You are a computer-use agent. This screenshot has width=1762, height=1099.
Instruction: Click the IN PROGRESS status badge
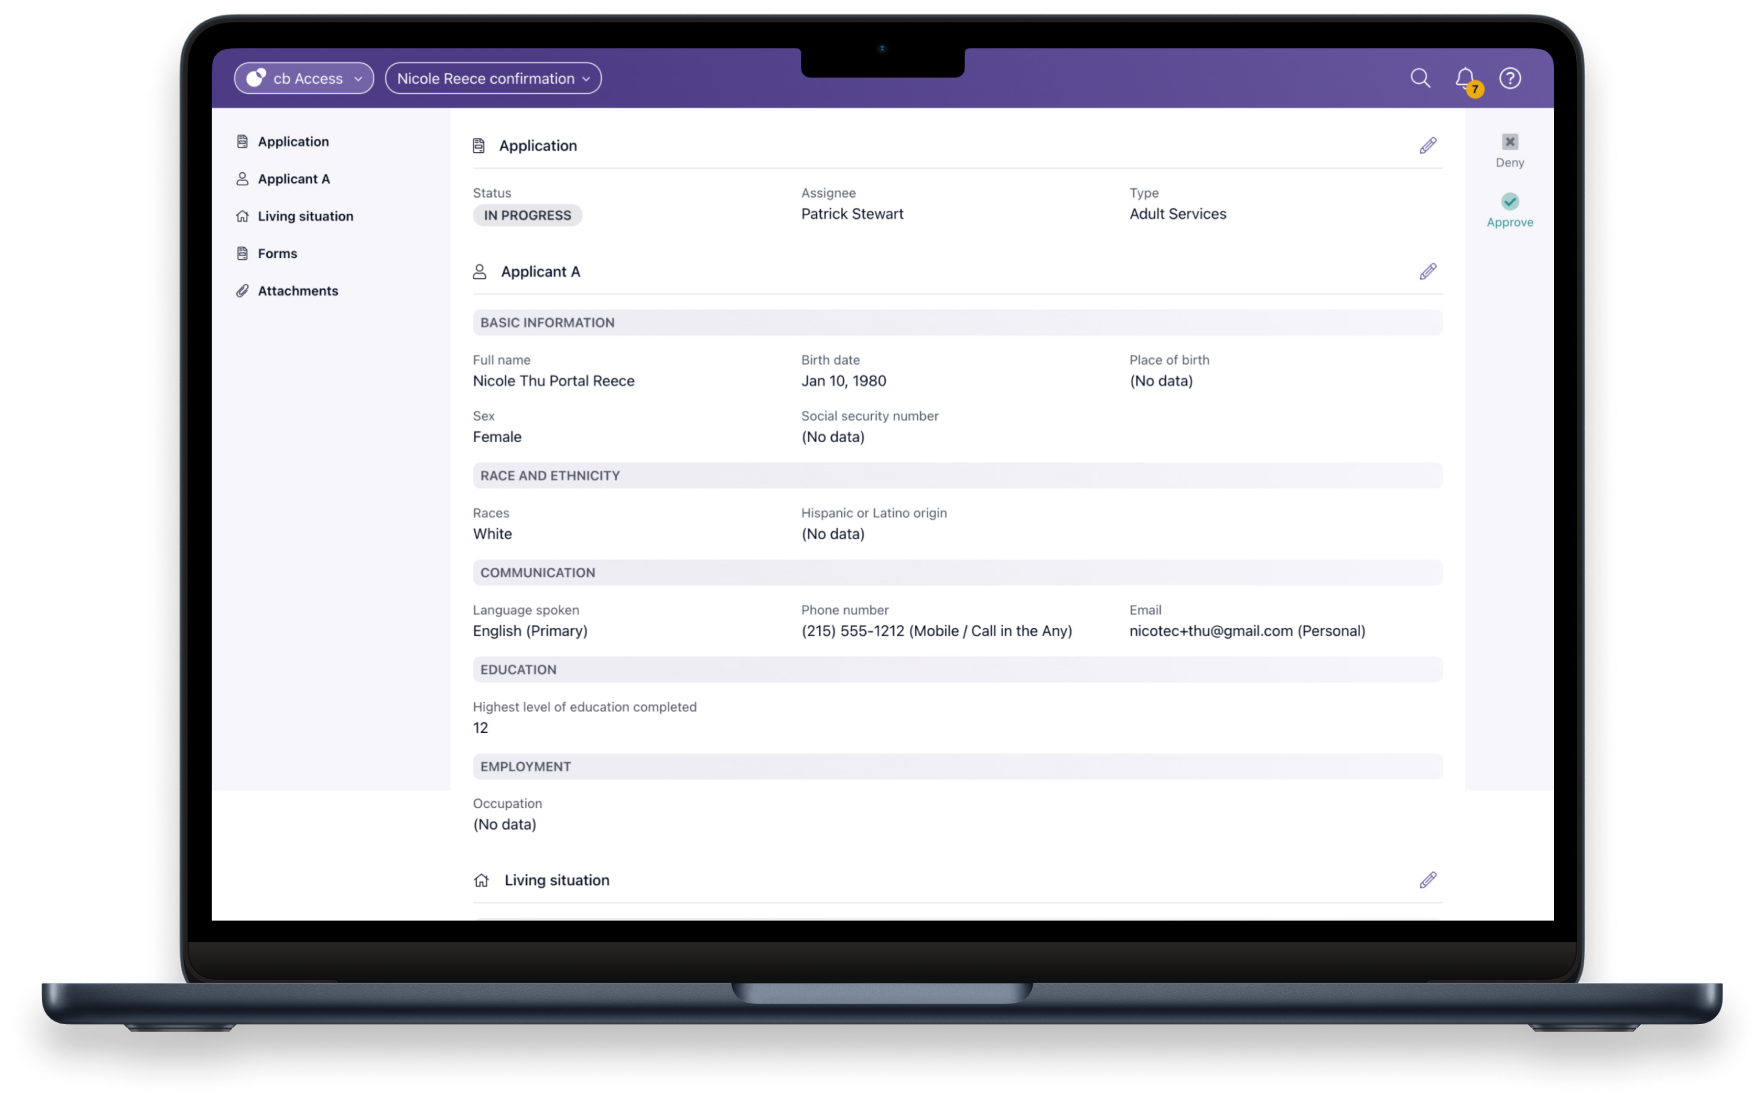pyautogui.click(x=527, y=215)
